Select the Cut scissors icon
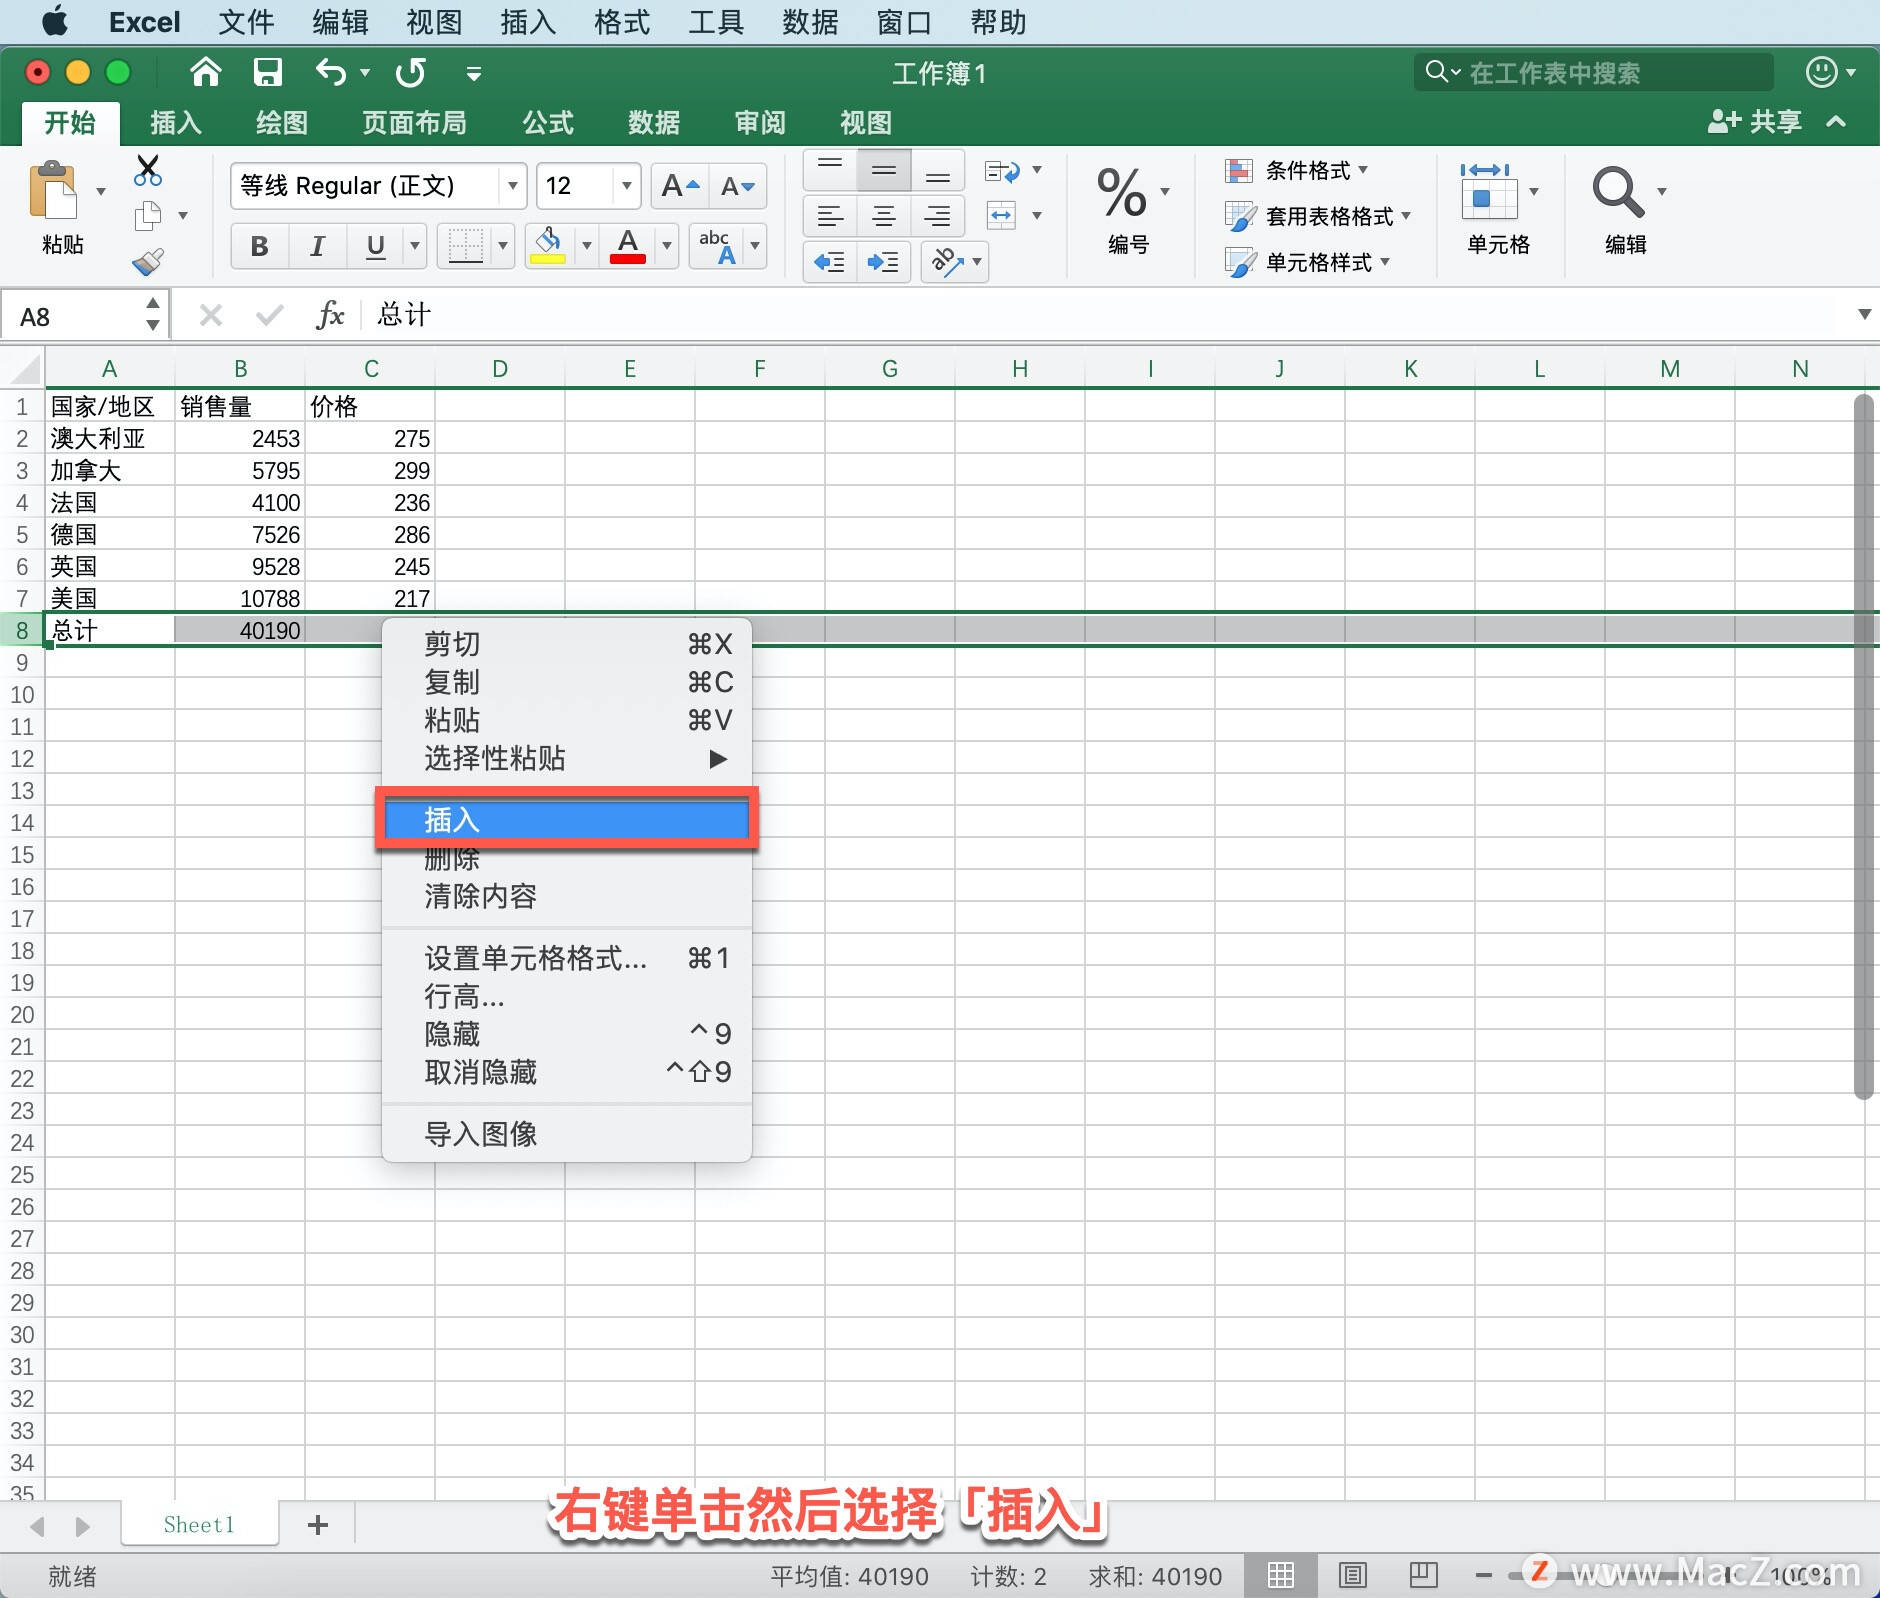The height and width of the screenshot is (1598, 1880). click(x=148, y=170)
